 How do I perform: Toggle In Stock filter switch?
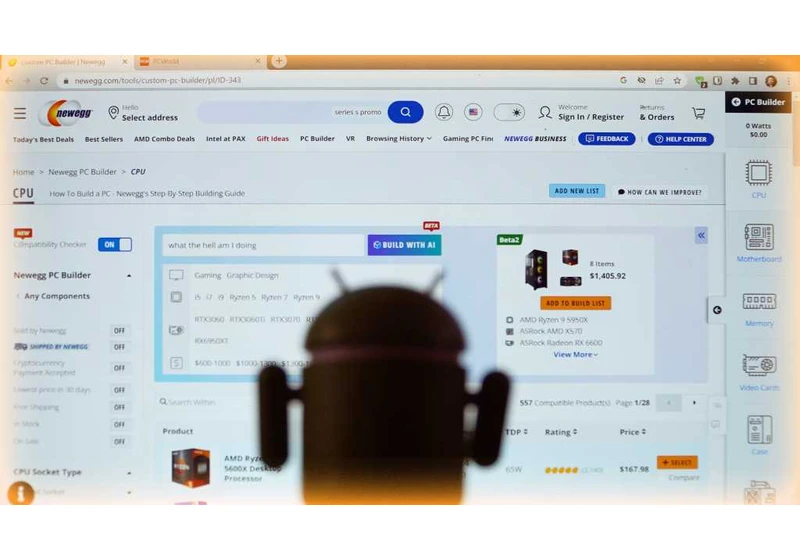pos(119,424)
